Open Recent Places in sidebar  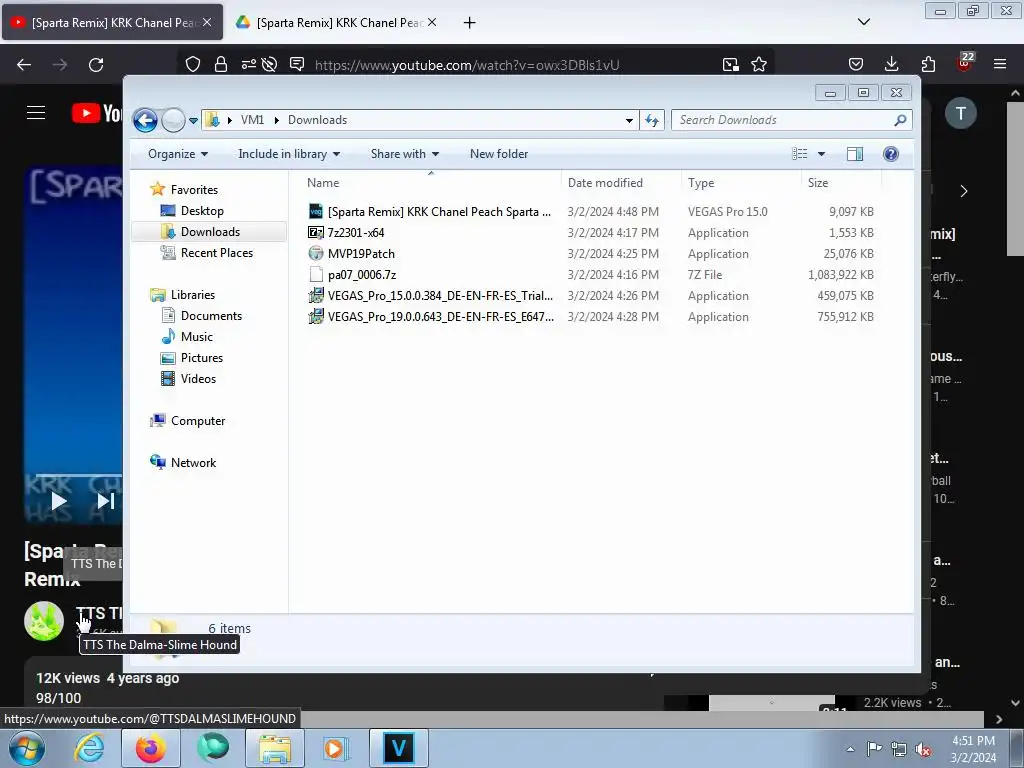coord(216,253)
